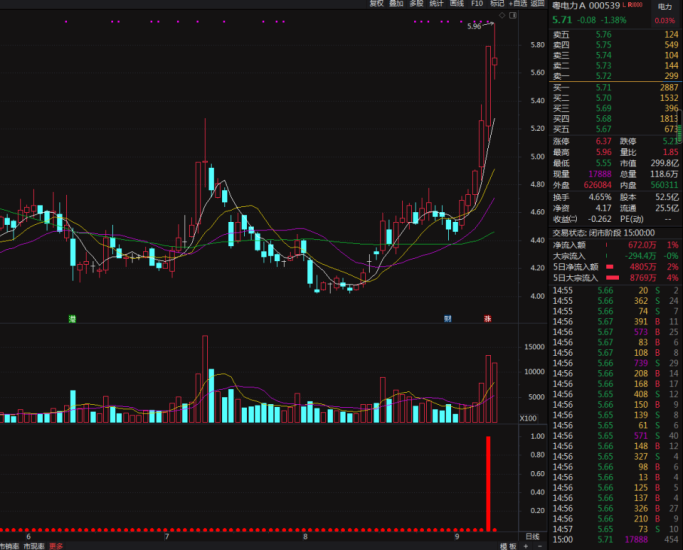
Task: Click the 标记 mark tool
Action: pos(497,4)
